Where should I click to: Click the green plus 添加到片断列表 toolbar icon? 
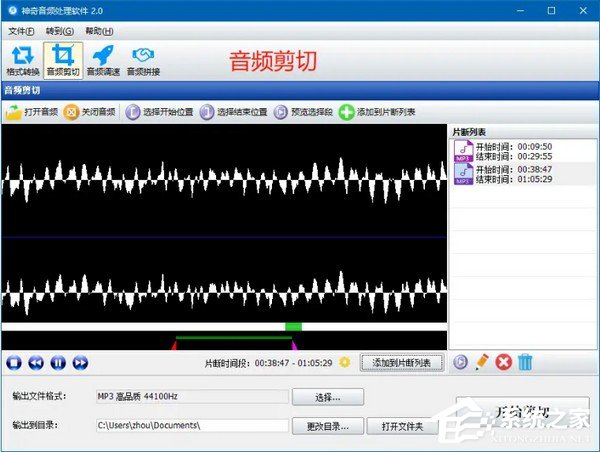click(x=346, y=113)
